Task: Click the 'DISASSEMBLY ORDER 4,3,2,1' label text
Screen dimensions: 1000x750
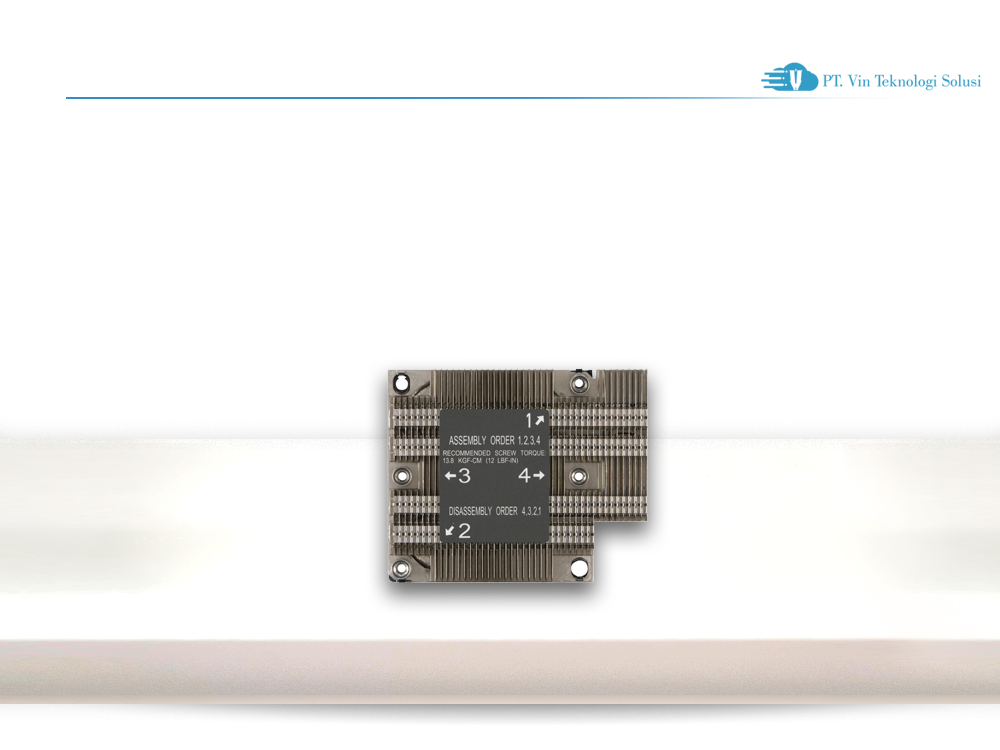Action: tap(495, 511)
